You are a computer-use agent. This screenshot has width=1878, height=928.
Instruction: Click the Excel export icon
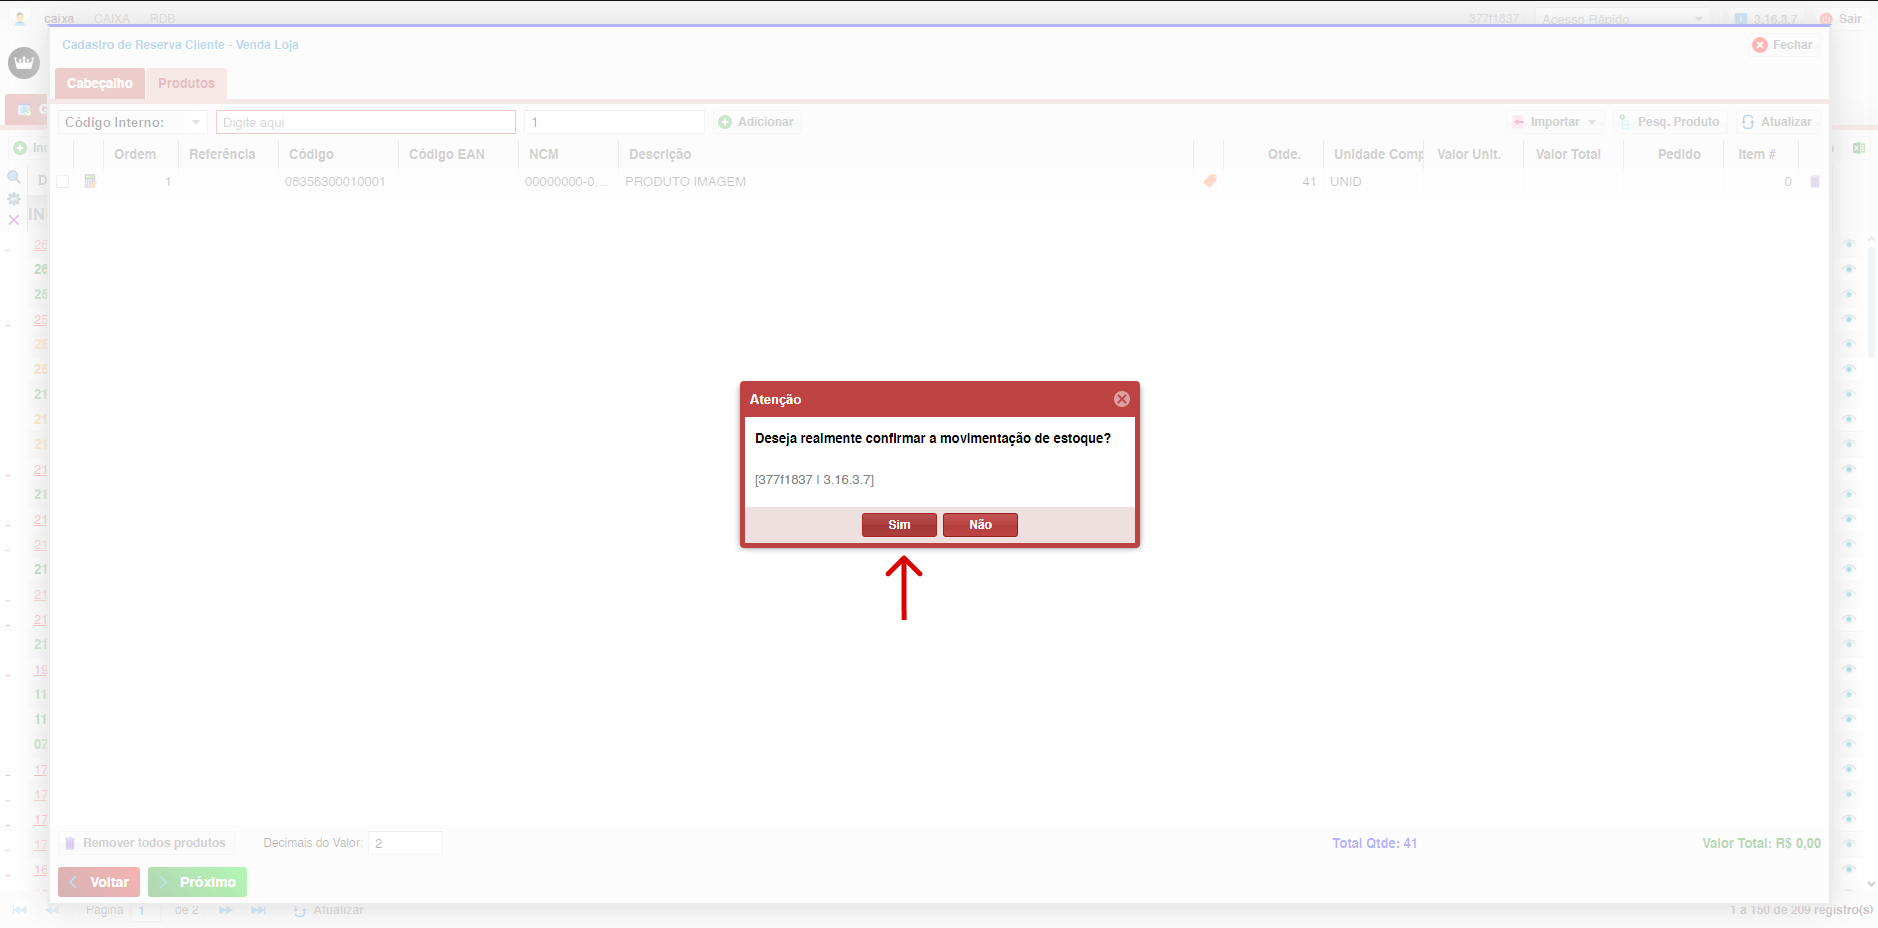(x=1858, y=148)
